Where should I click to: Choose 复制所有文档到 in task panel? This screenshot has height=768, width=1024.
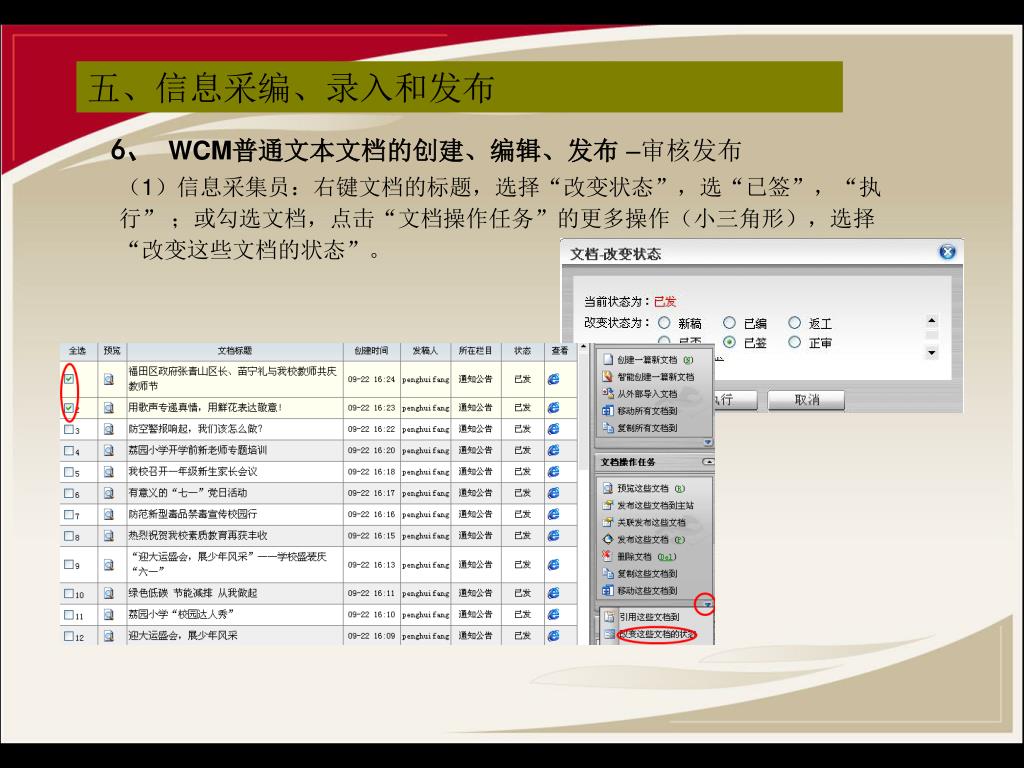[640, 428]
